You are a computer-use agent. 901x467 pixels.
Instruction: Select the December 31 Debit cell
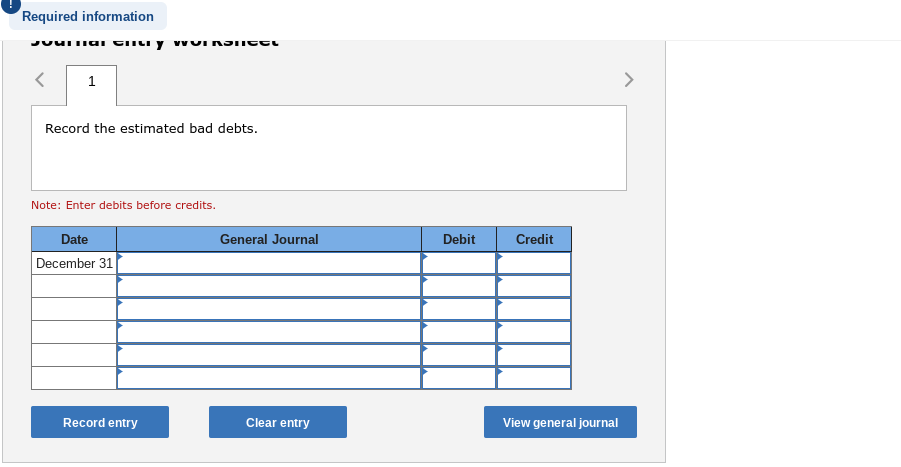[x=459, y=263]
